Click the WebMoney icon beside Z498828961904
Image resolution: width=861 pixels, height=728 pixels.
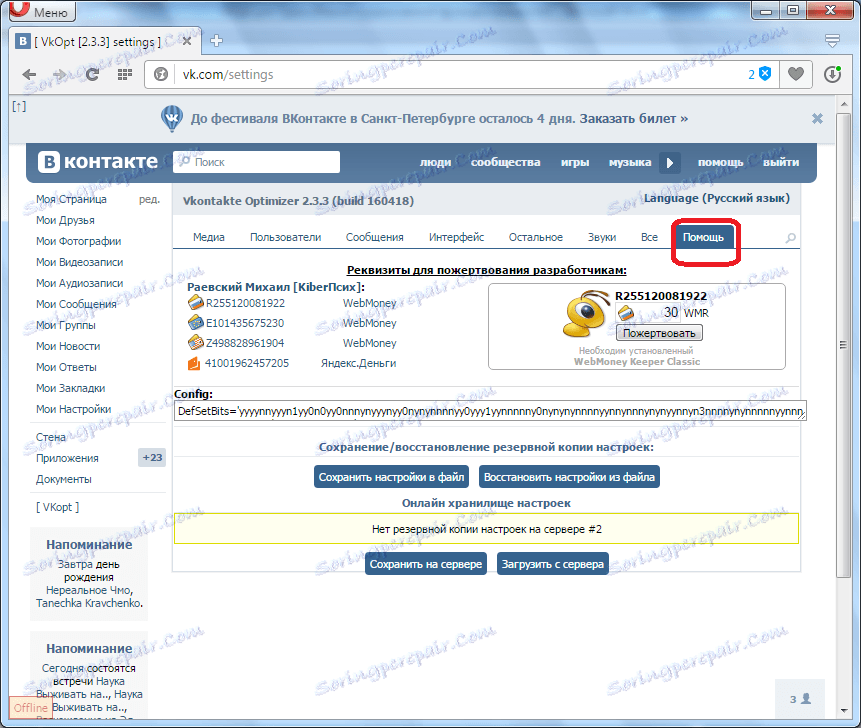(195, 343)
